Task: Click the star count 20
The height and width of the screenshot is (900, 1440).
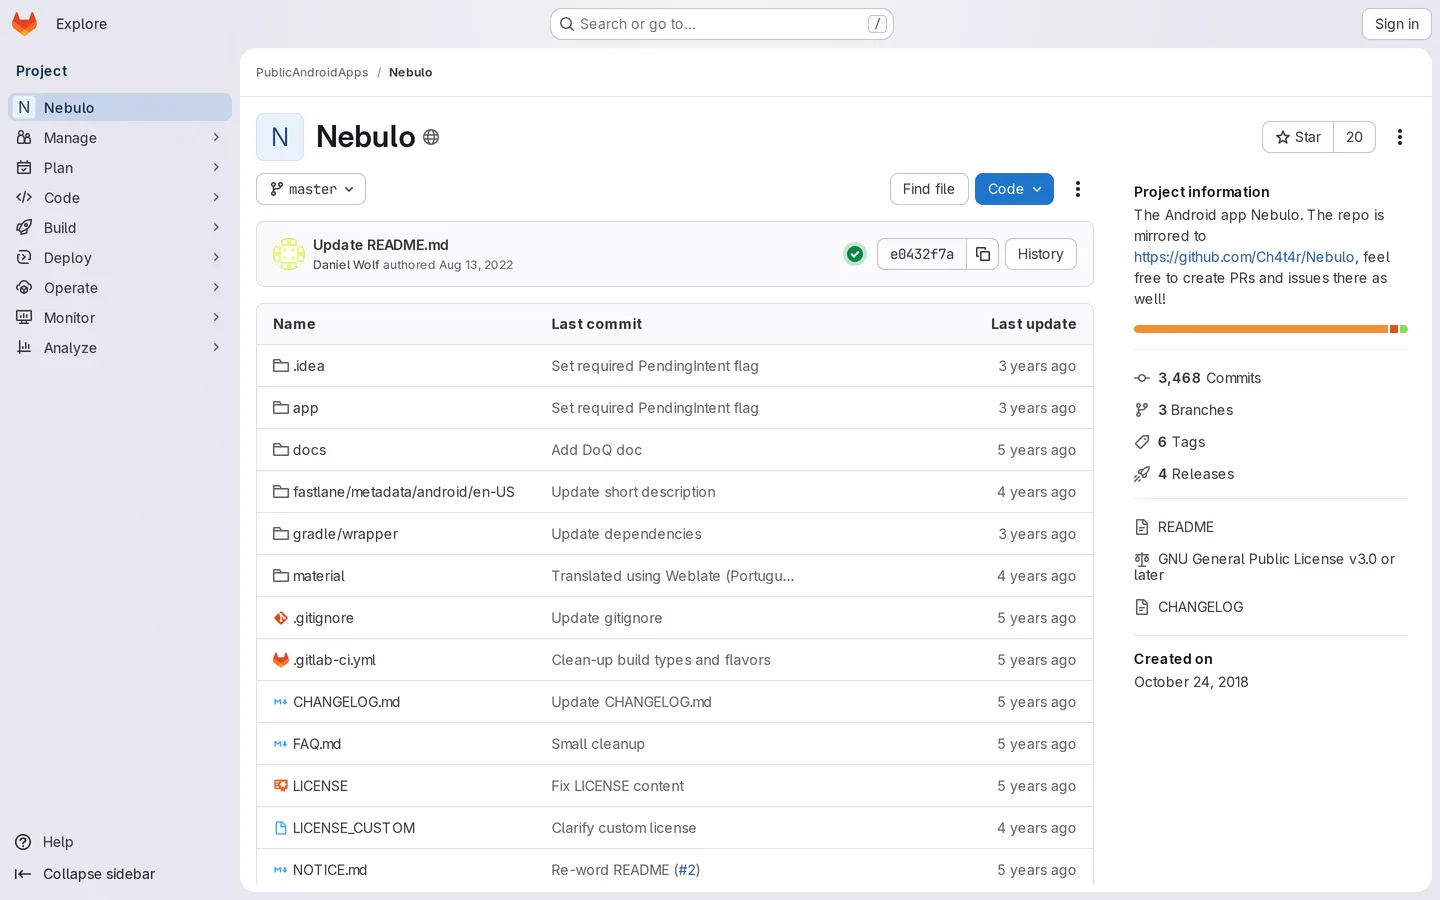Action: pyautogui.click(x=1354, y=137)
